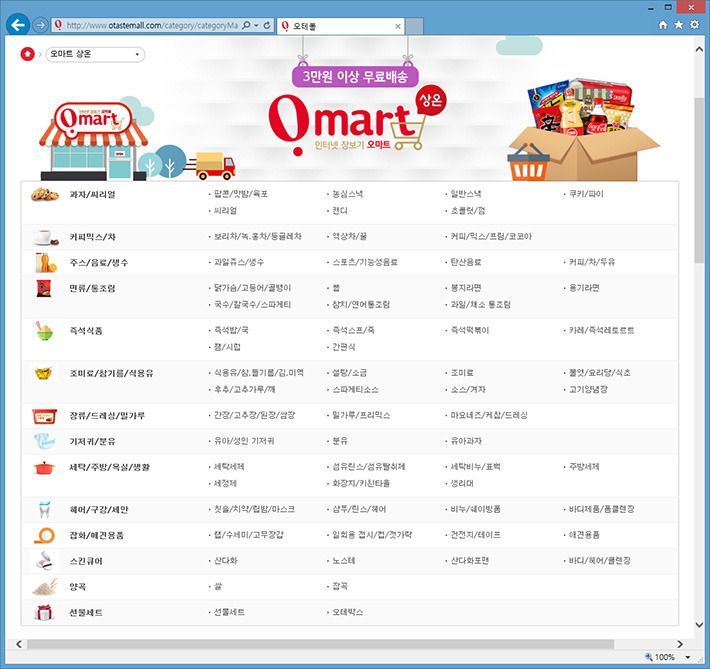Image resolution: width=710 pixels, height=669 pixels.
Task: Click the yellow bowl icon for 조미료/참기름/식용유
Action: tap(43, 373)
